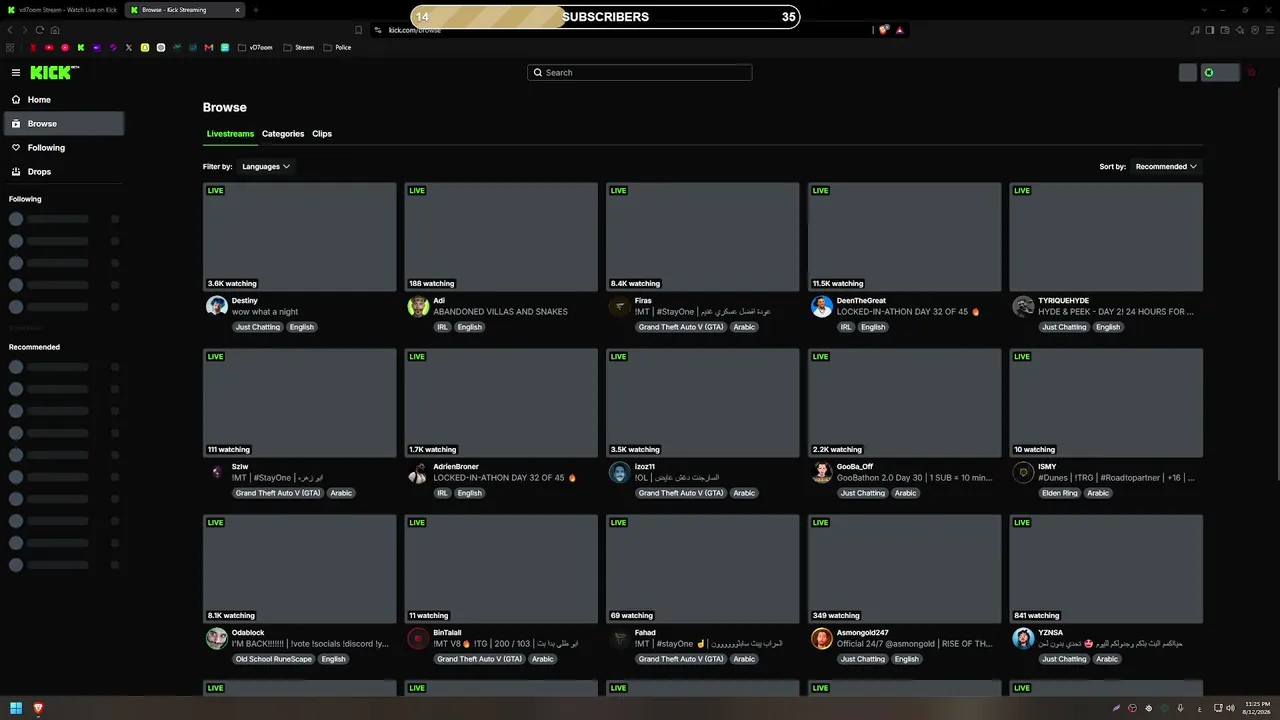Open the Streem bookmarks folder
The height and width of the screenshot is (720, 1280).
coord(298,47)
